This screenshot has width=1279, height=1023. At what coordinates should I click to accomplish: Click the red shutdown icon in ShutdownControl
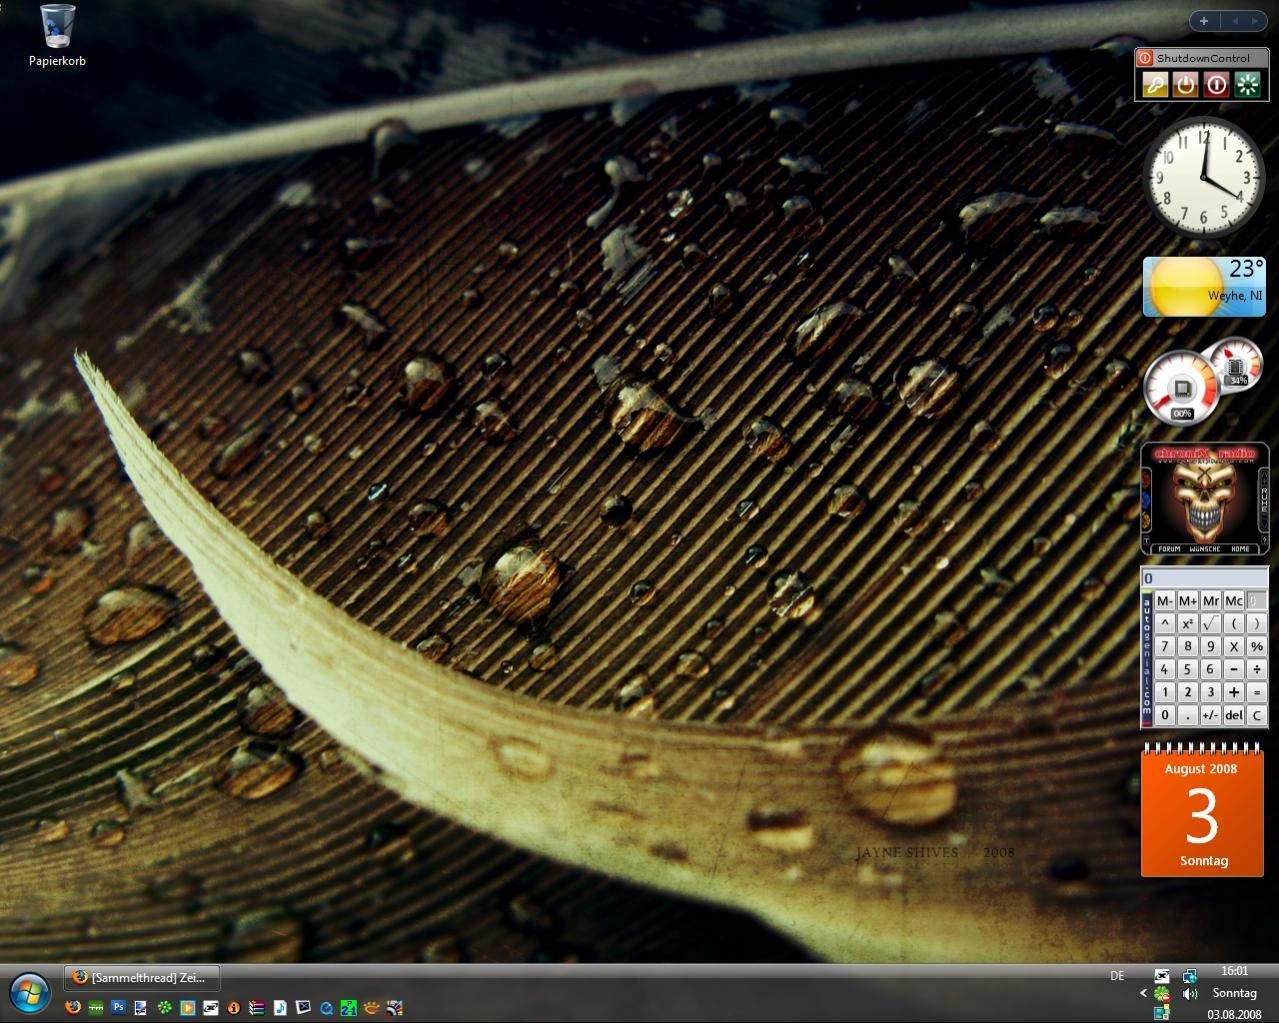click(1216, 84)
